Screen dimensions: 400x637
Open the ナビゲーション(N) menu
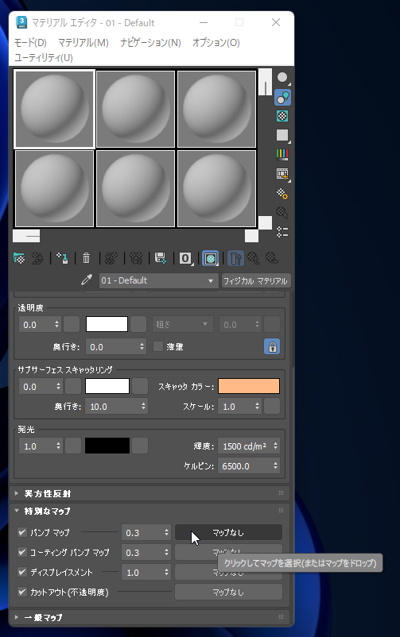pyautogui.click(x=151, y=43)
